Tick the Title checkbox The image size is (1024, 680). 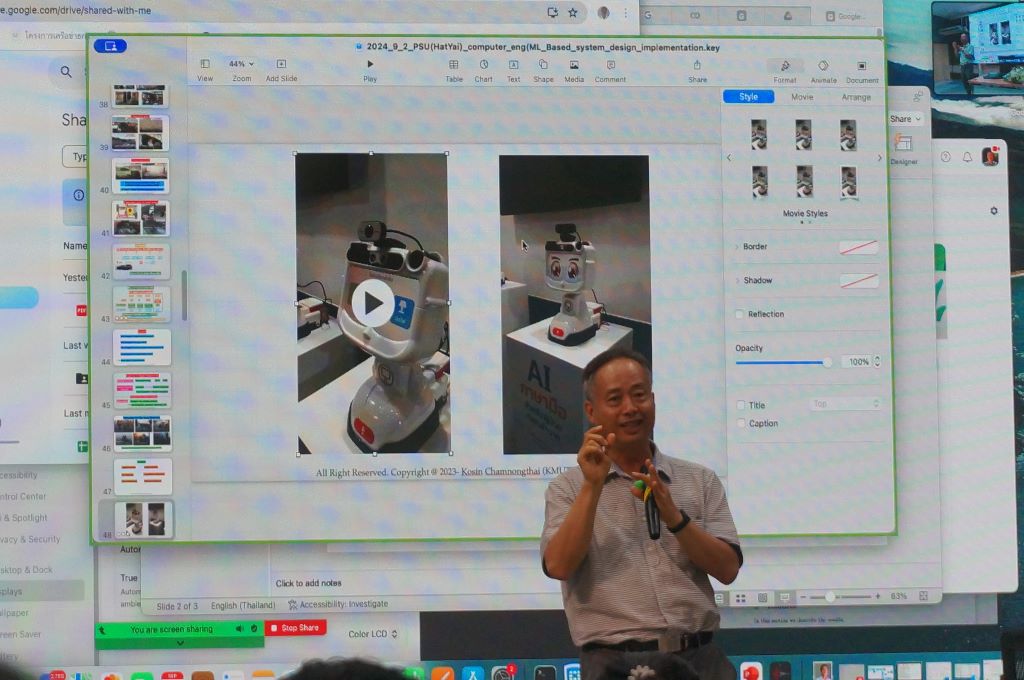(x=741, y=405)
